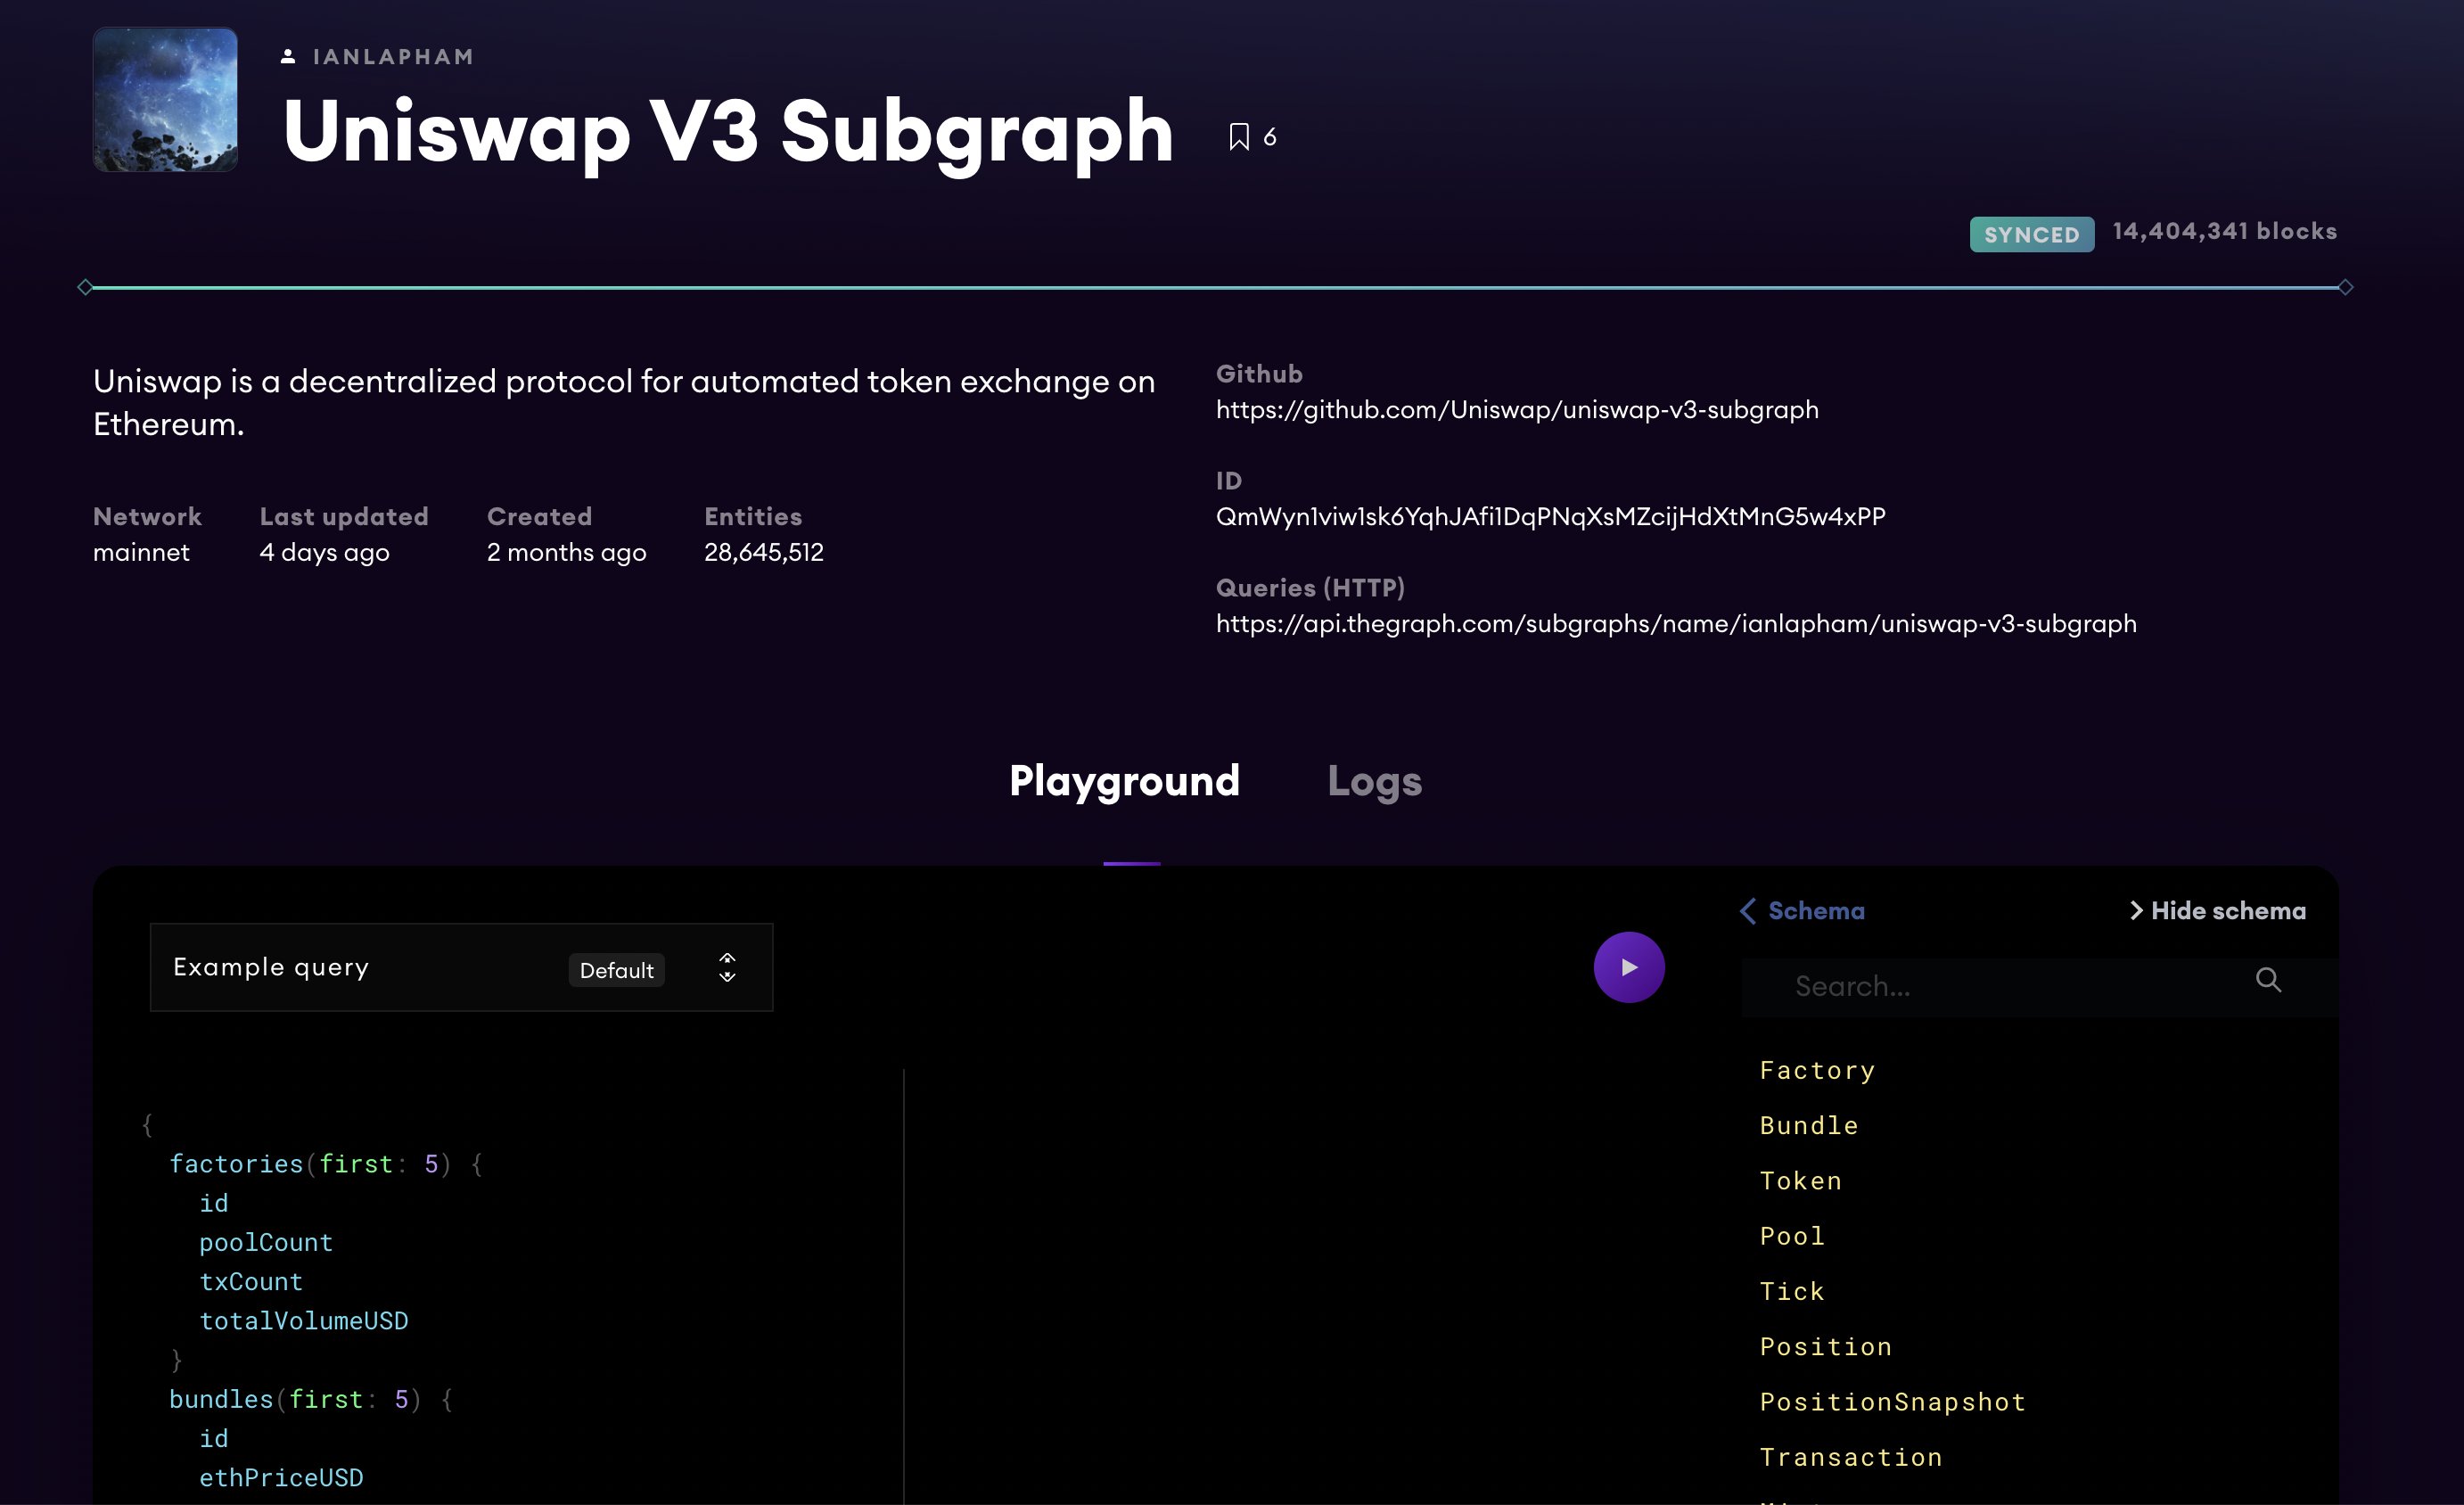Open the Example query selector arrows

click(727, 968)
